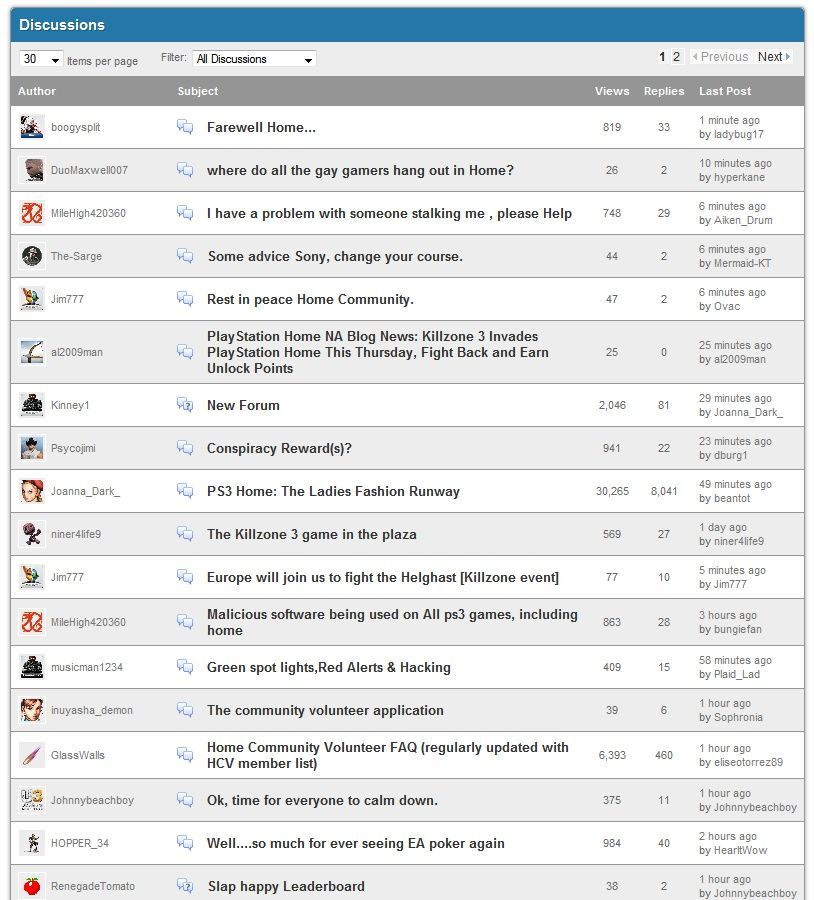The image size is (814, 900).
Task: Click last poster eliseotorrez89
Action: pyautogui.click(x=748, y=762)
